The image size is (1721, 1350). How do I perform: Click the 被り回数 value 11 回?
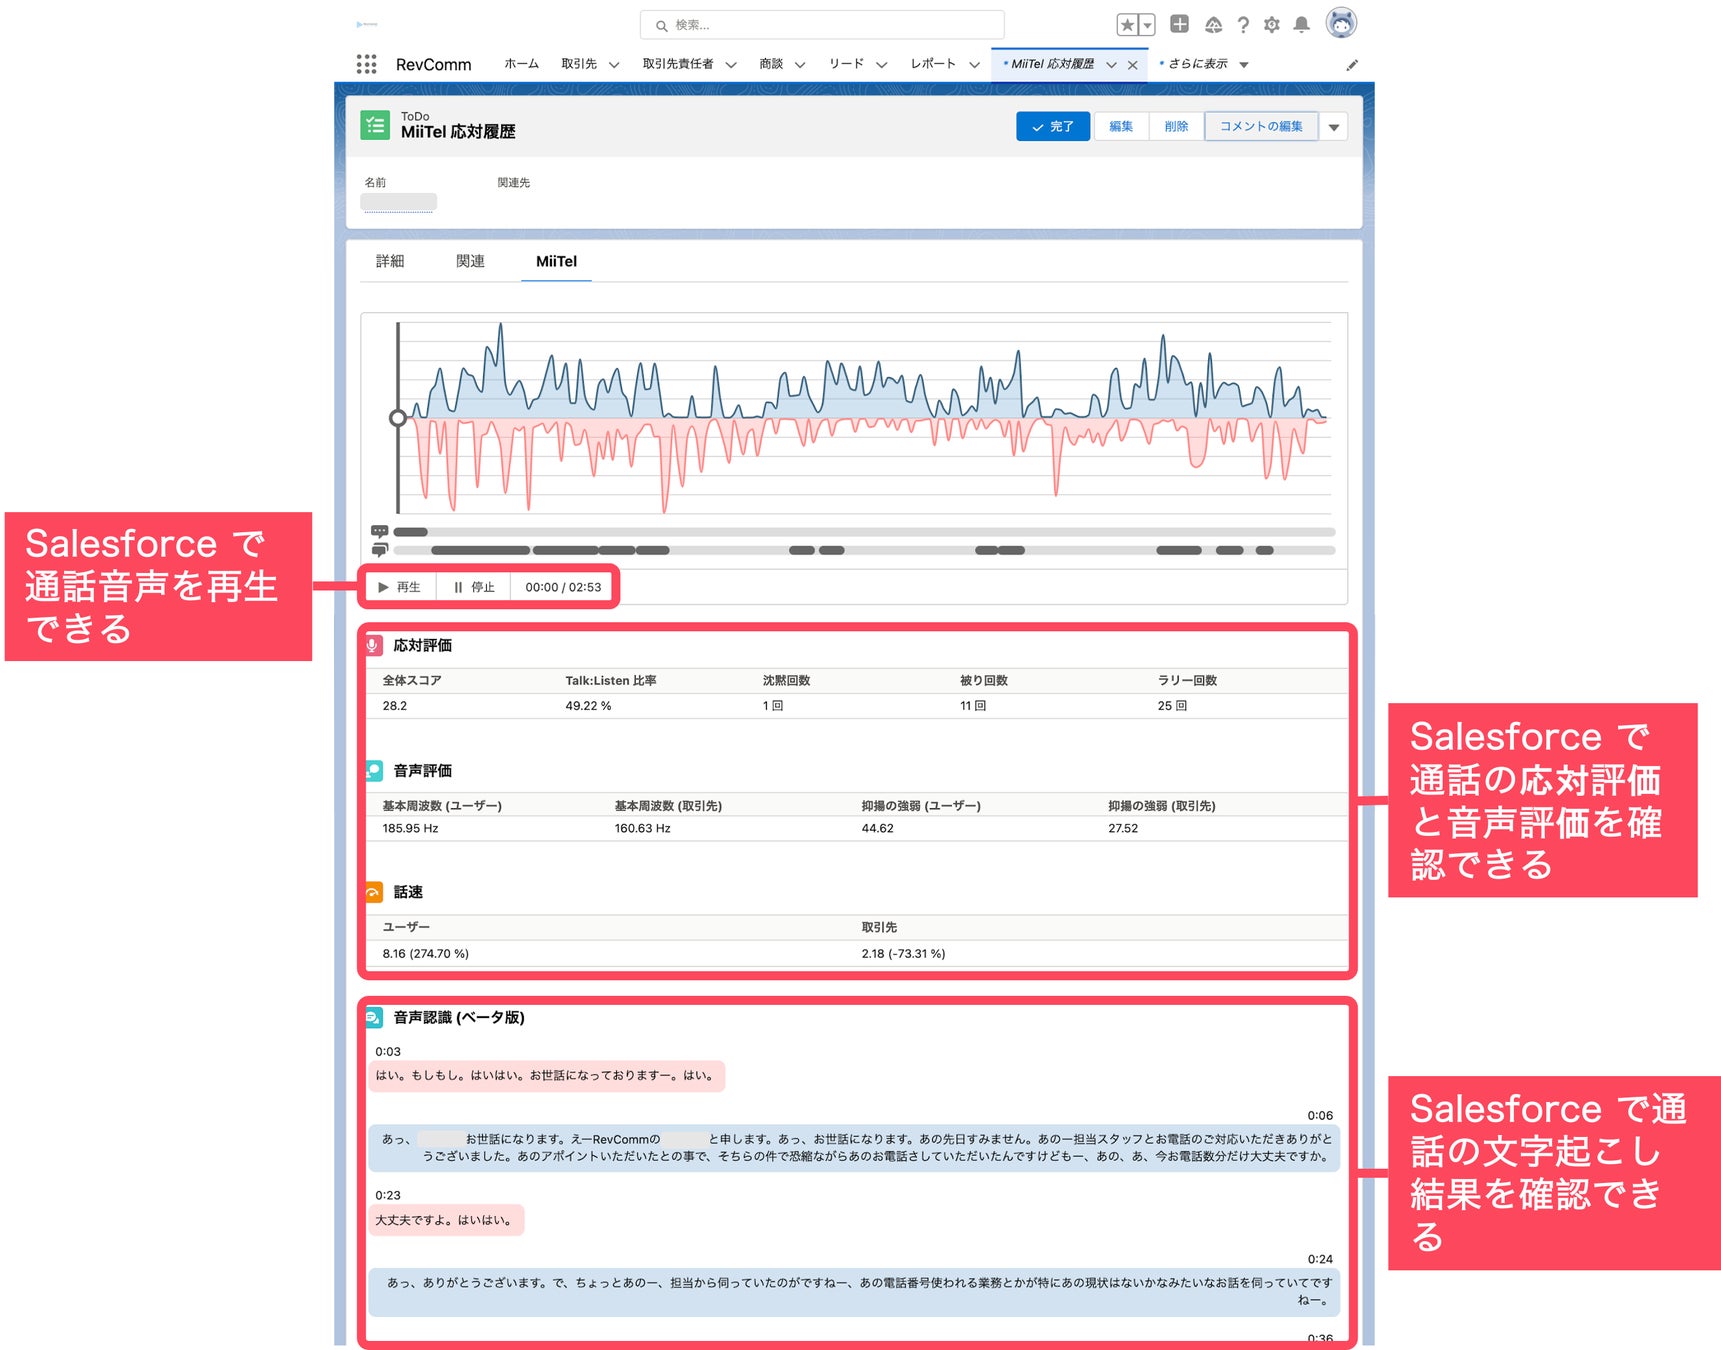click(x=973, y=706)
